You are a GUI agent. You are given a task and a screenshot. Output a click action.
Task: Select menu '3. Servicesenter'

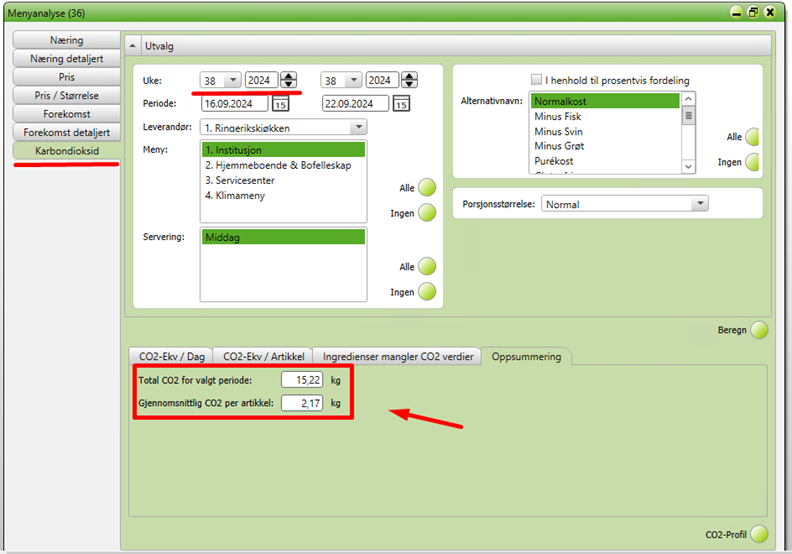coord(283,180)
